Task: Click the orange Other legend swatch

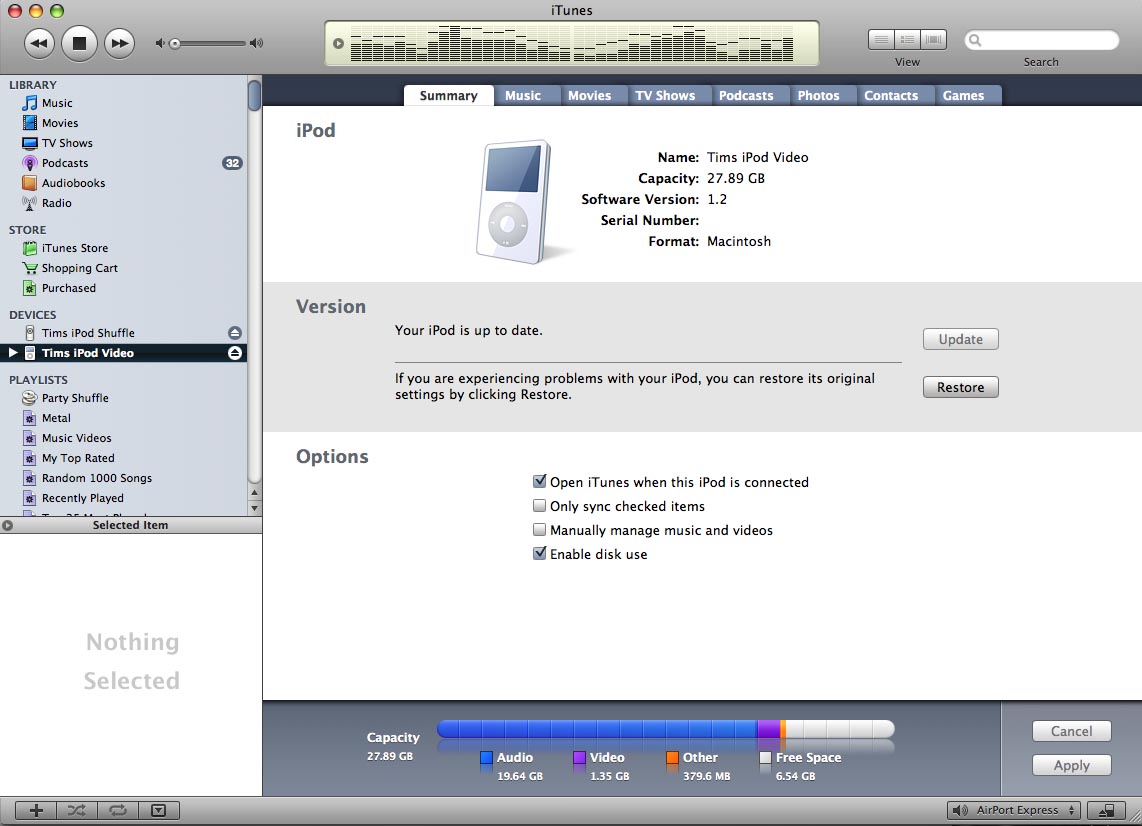Action: tap(672, 758)
